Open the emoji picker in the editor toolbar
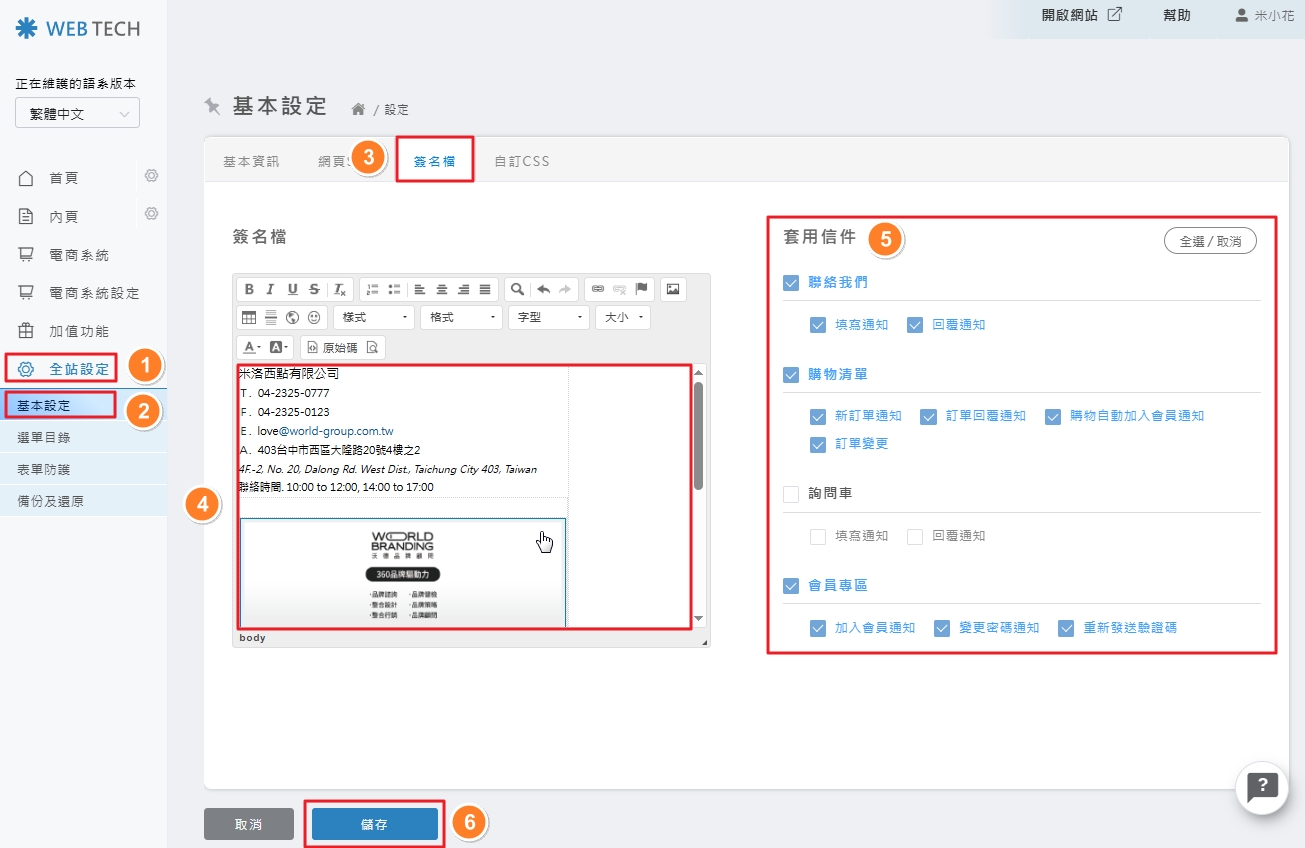The width and height of the screenshot is (1305, 848). pyautogui.click(x=312, y=318)
